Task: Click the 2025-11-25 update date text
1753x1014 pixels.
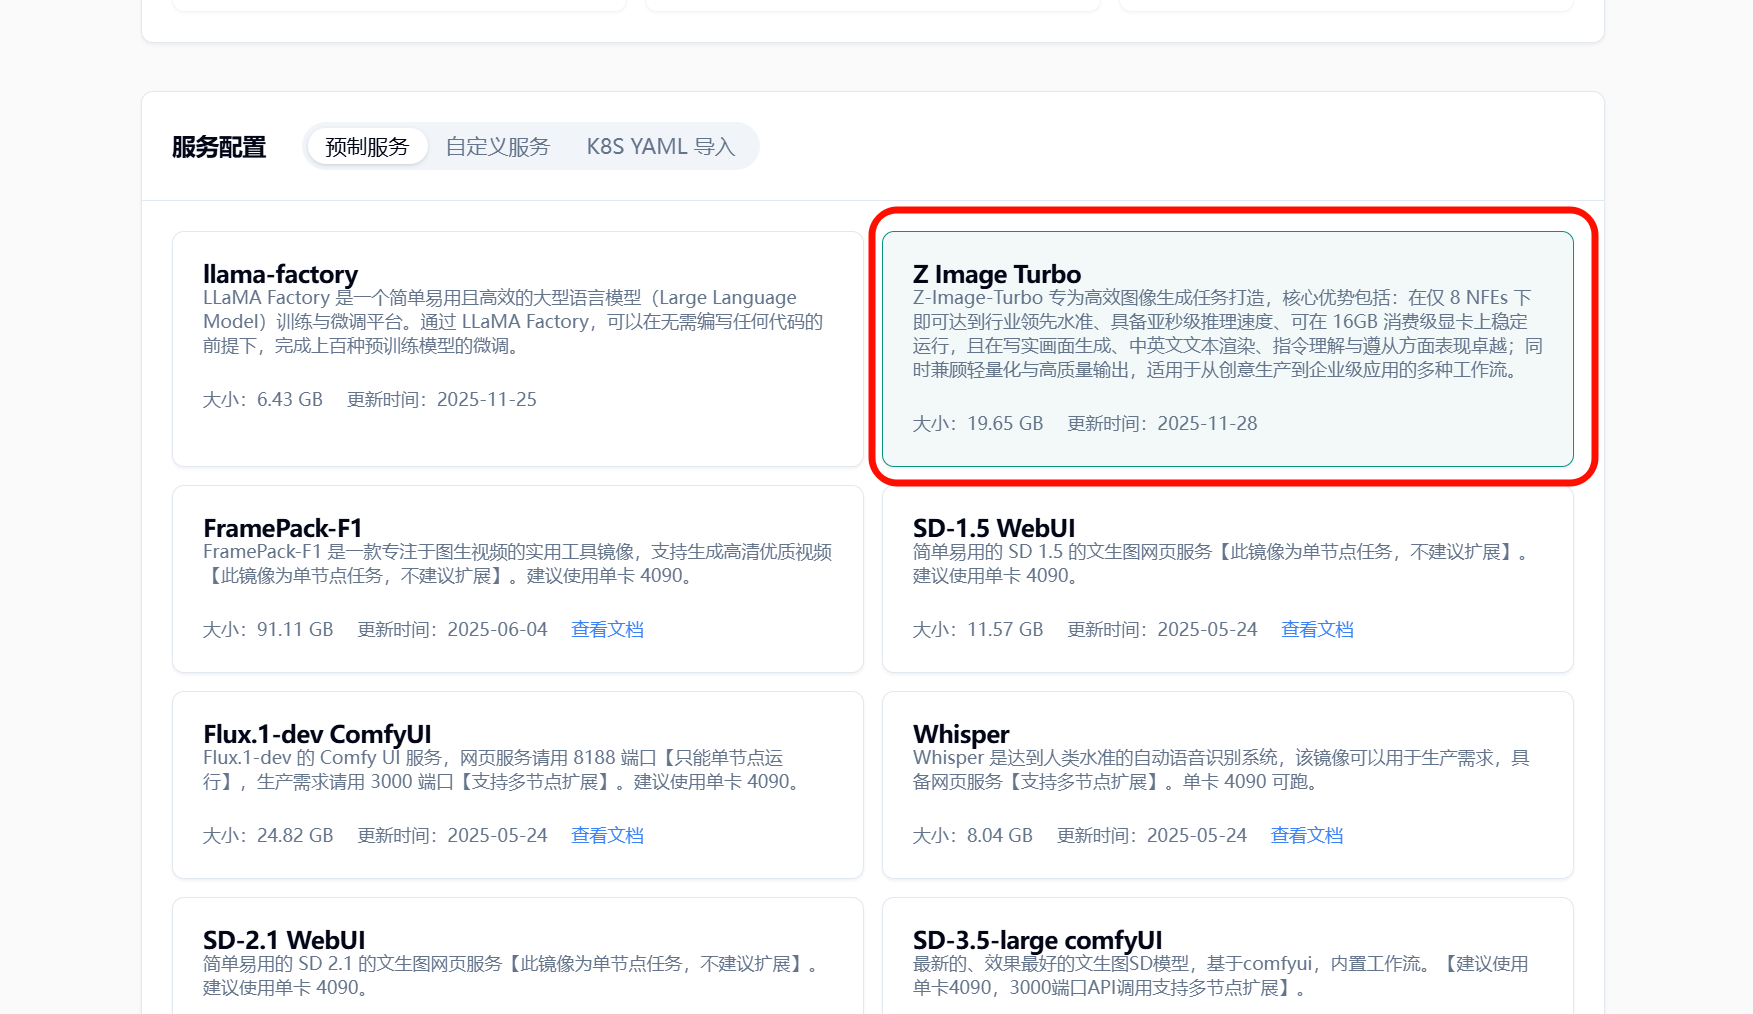Action: (x=486, y=400)
